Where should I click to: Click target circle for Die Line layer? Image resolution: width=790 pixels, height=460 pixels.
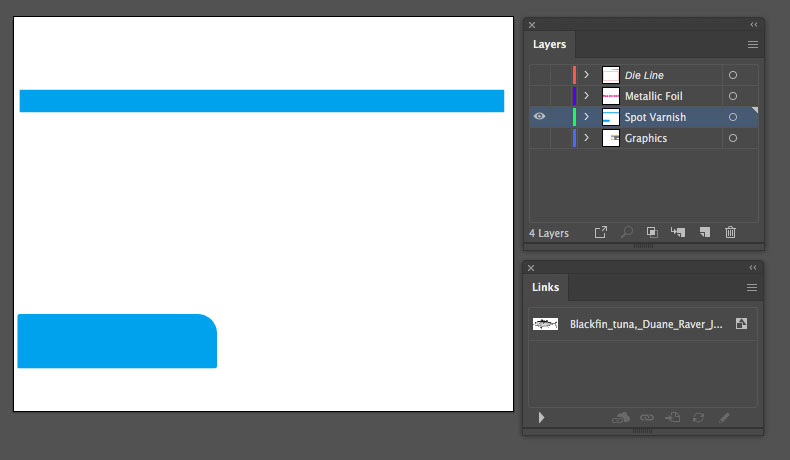pos(733,75)
